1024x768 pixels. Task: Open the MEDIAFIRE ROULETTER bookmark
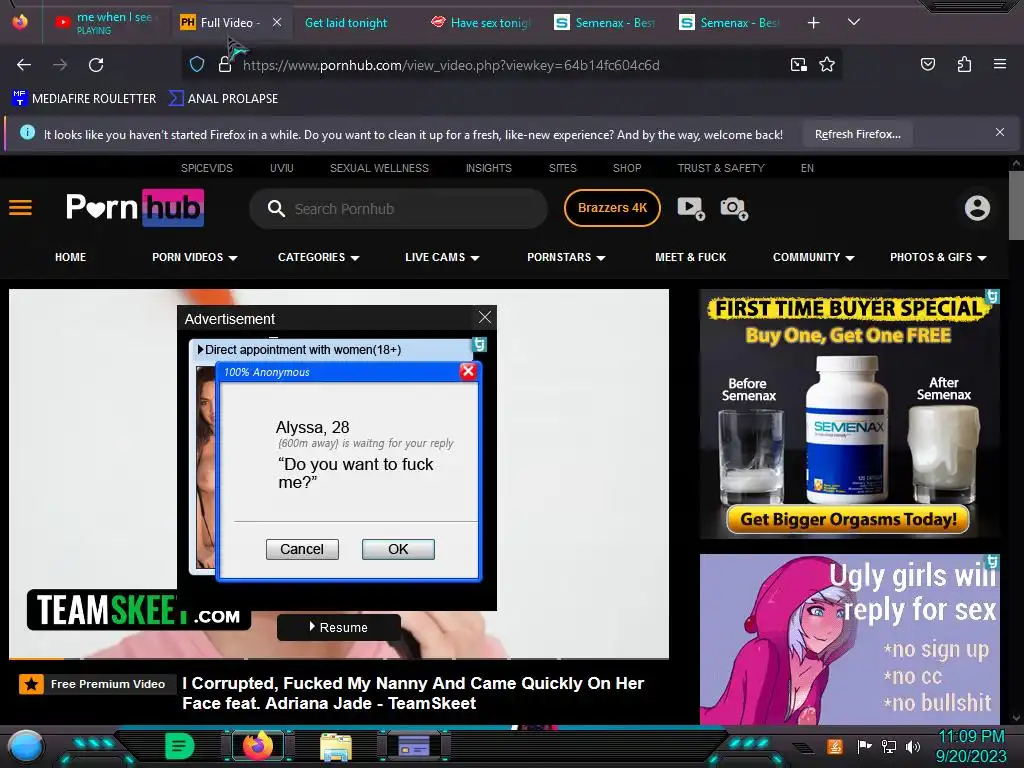pyautogui.click(x=84, y=99)
